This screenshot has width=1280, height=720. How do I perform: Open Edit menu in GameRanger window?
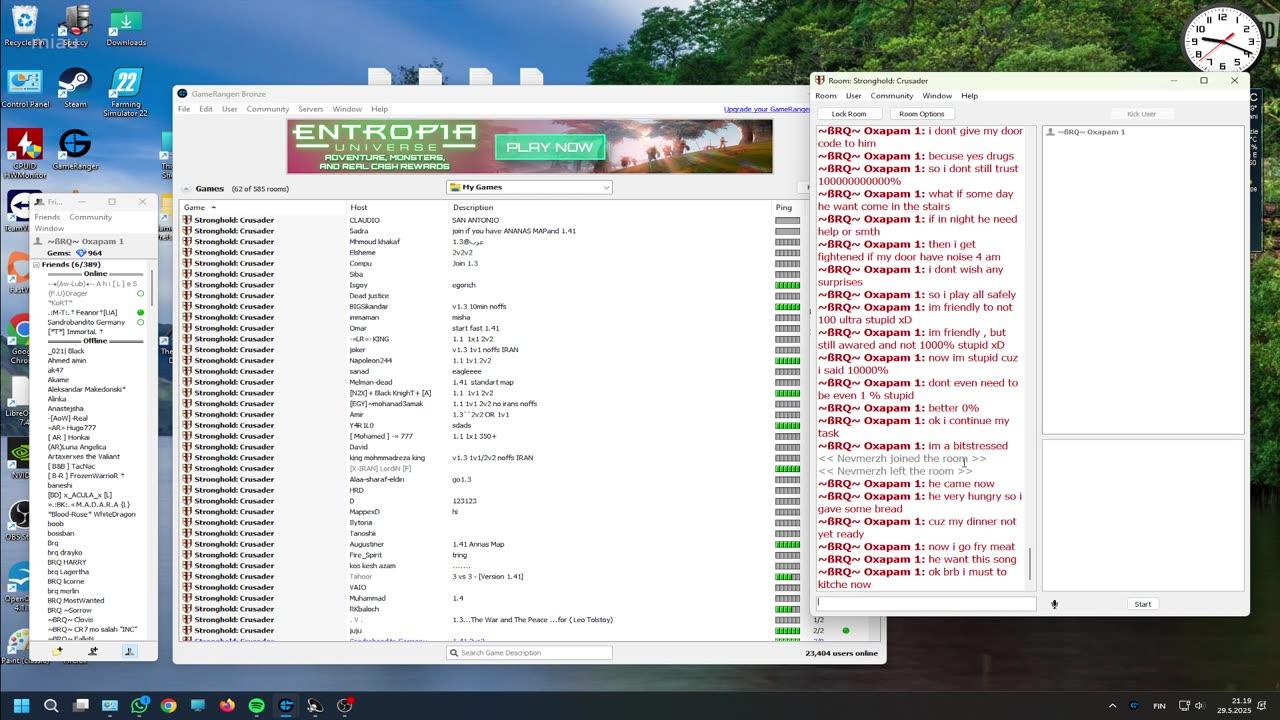205,109
